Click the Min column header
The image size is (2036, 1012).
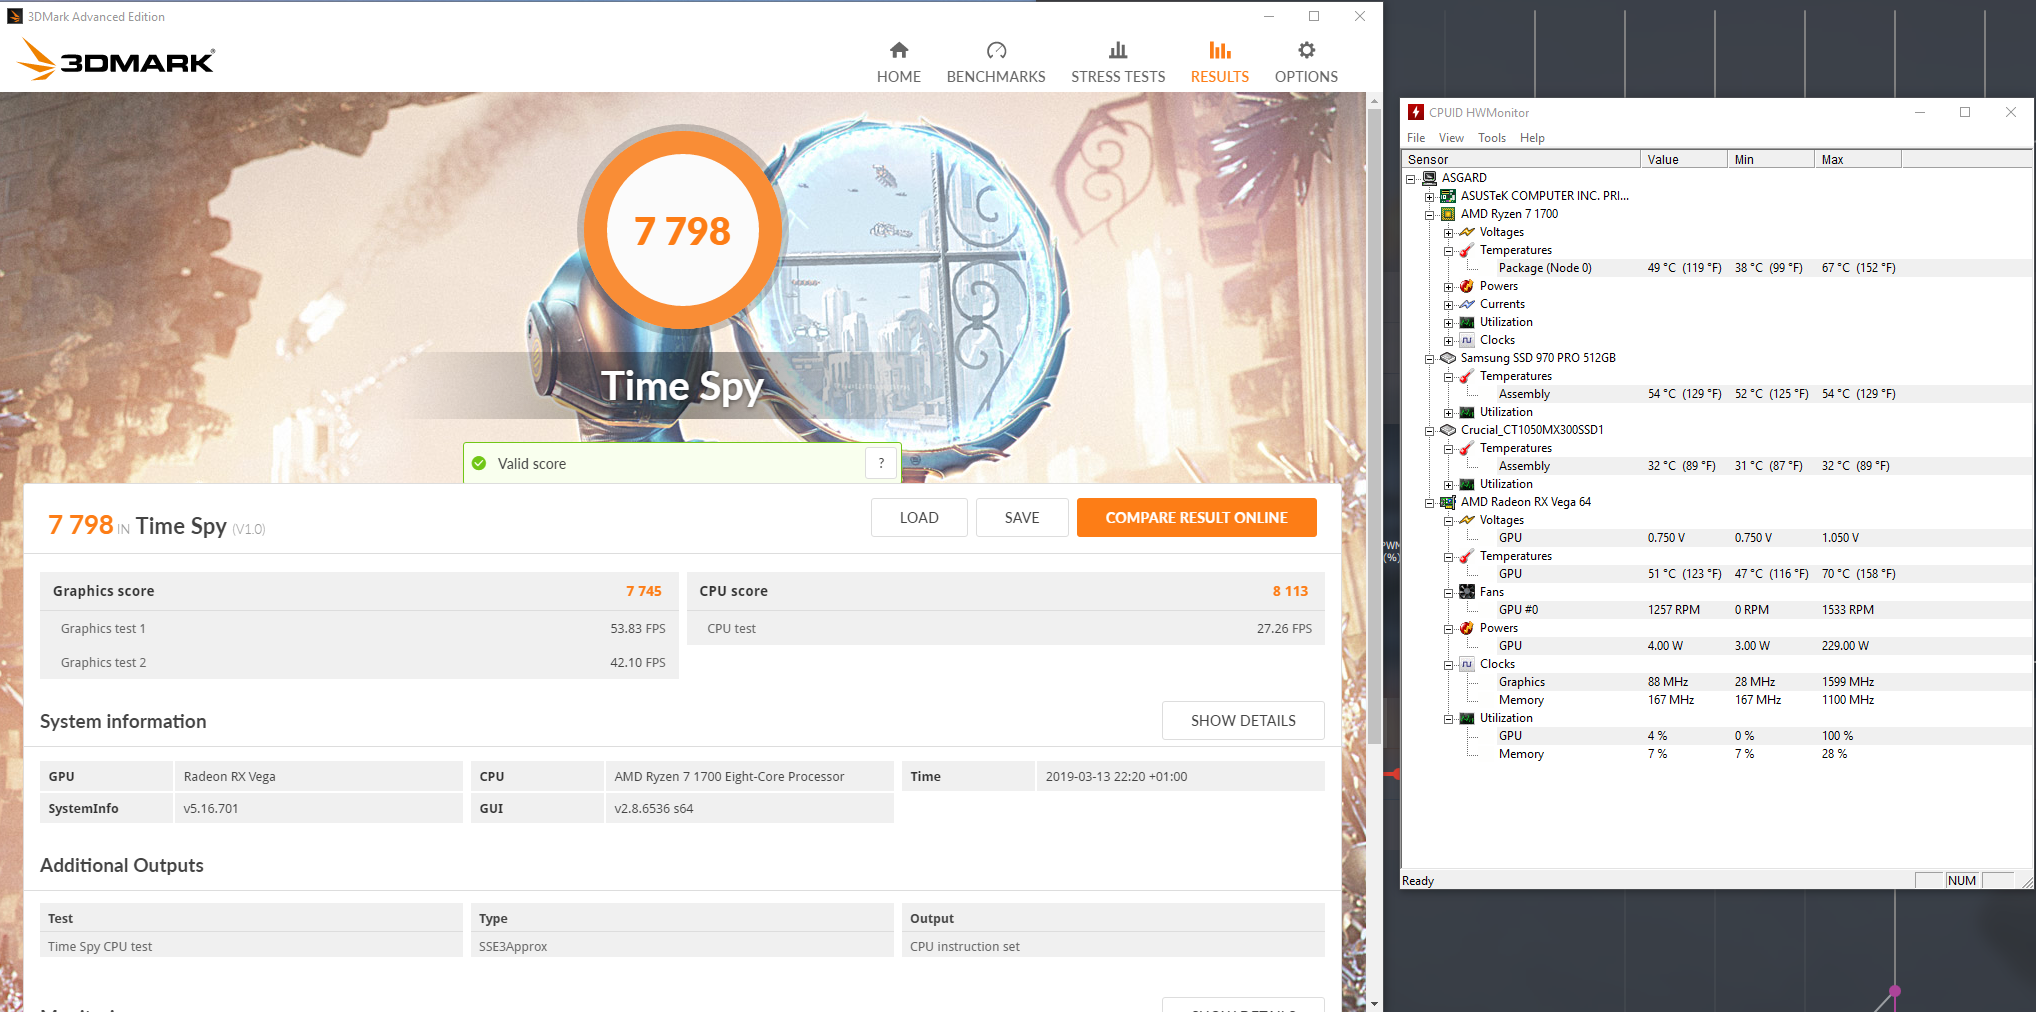tap(1771, 159)
